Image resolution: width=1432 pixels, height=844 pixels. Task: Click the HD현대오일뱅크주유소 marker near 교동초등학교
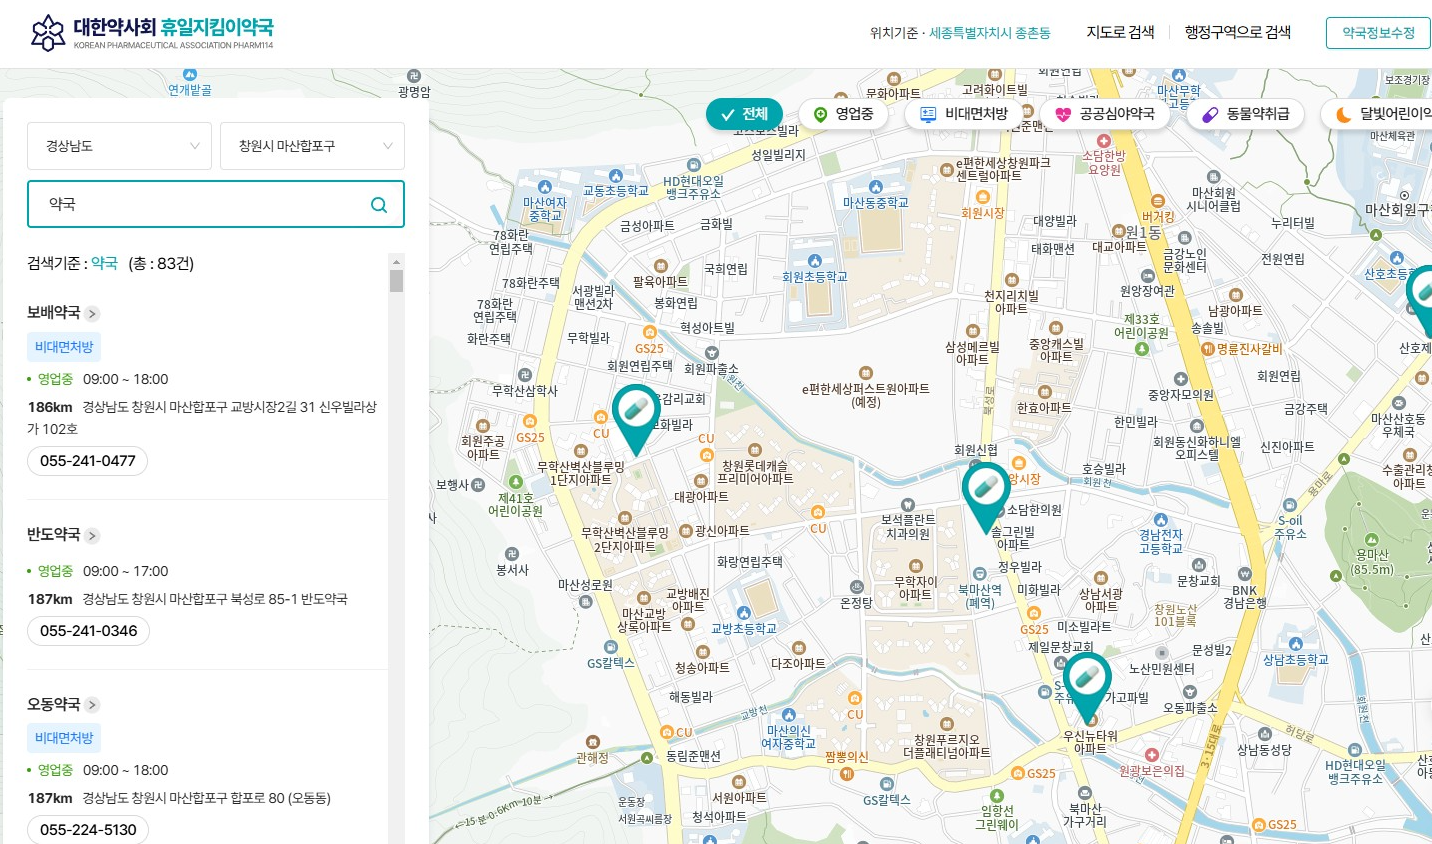pyautogui.click(x=693, y=166)
